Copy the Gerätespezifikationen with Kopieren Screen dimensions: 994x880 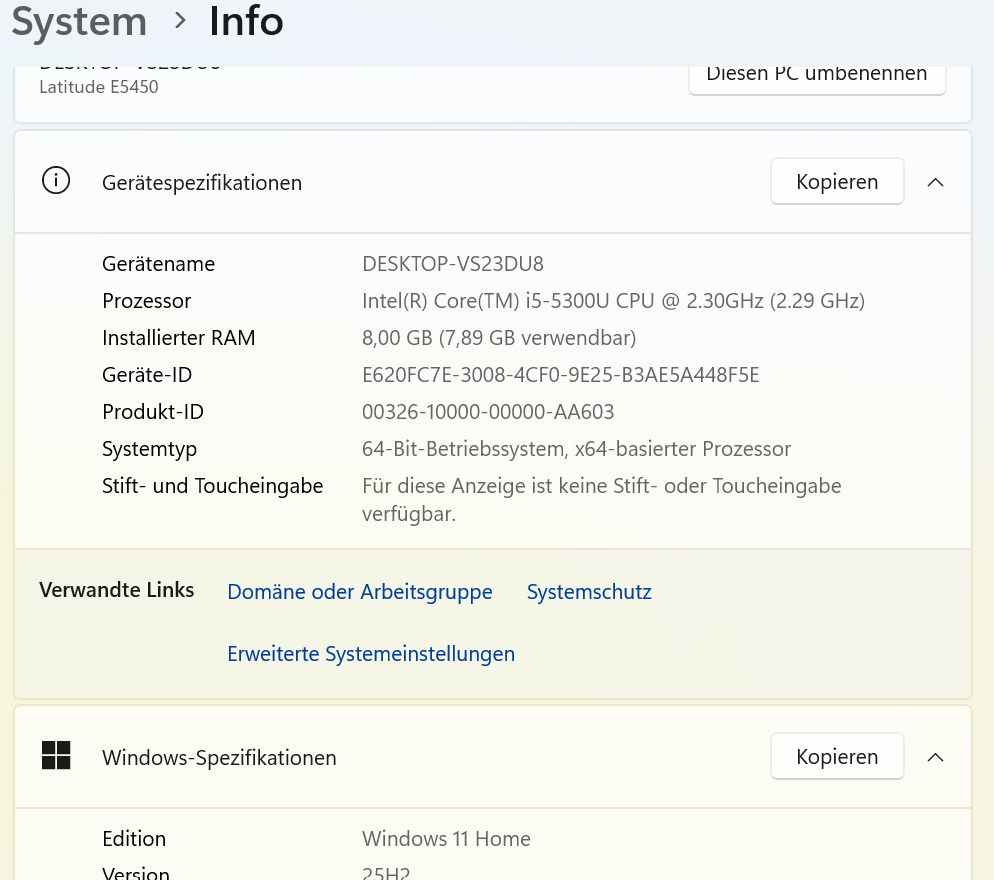pyautogui.click(x=837, y=181)
